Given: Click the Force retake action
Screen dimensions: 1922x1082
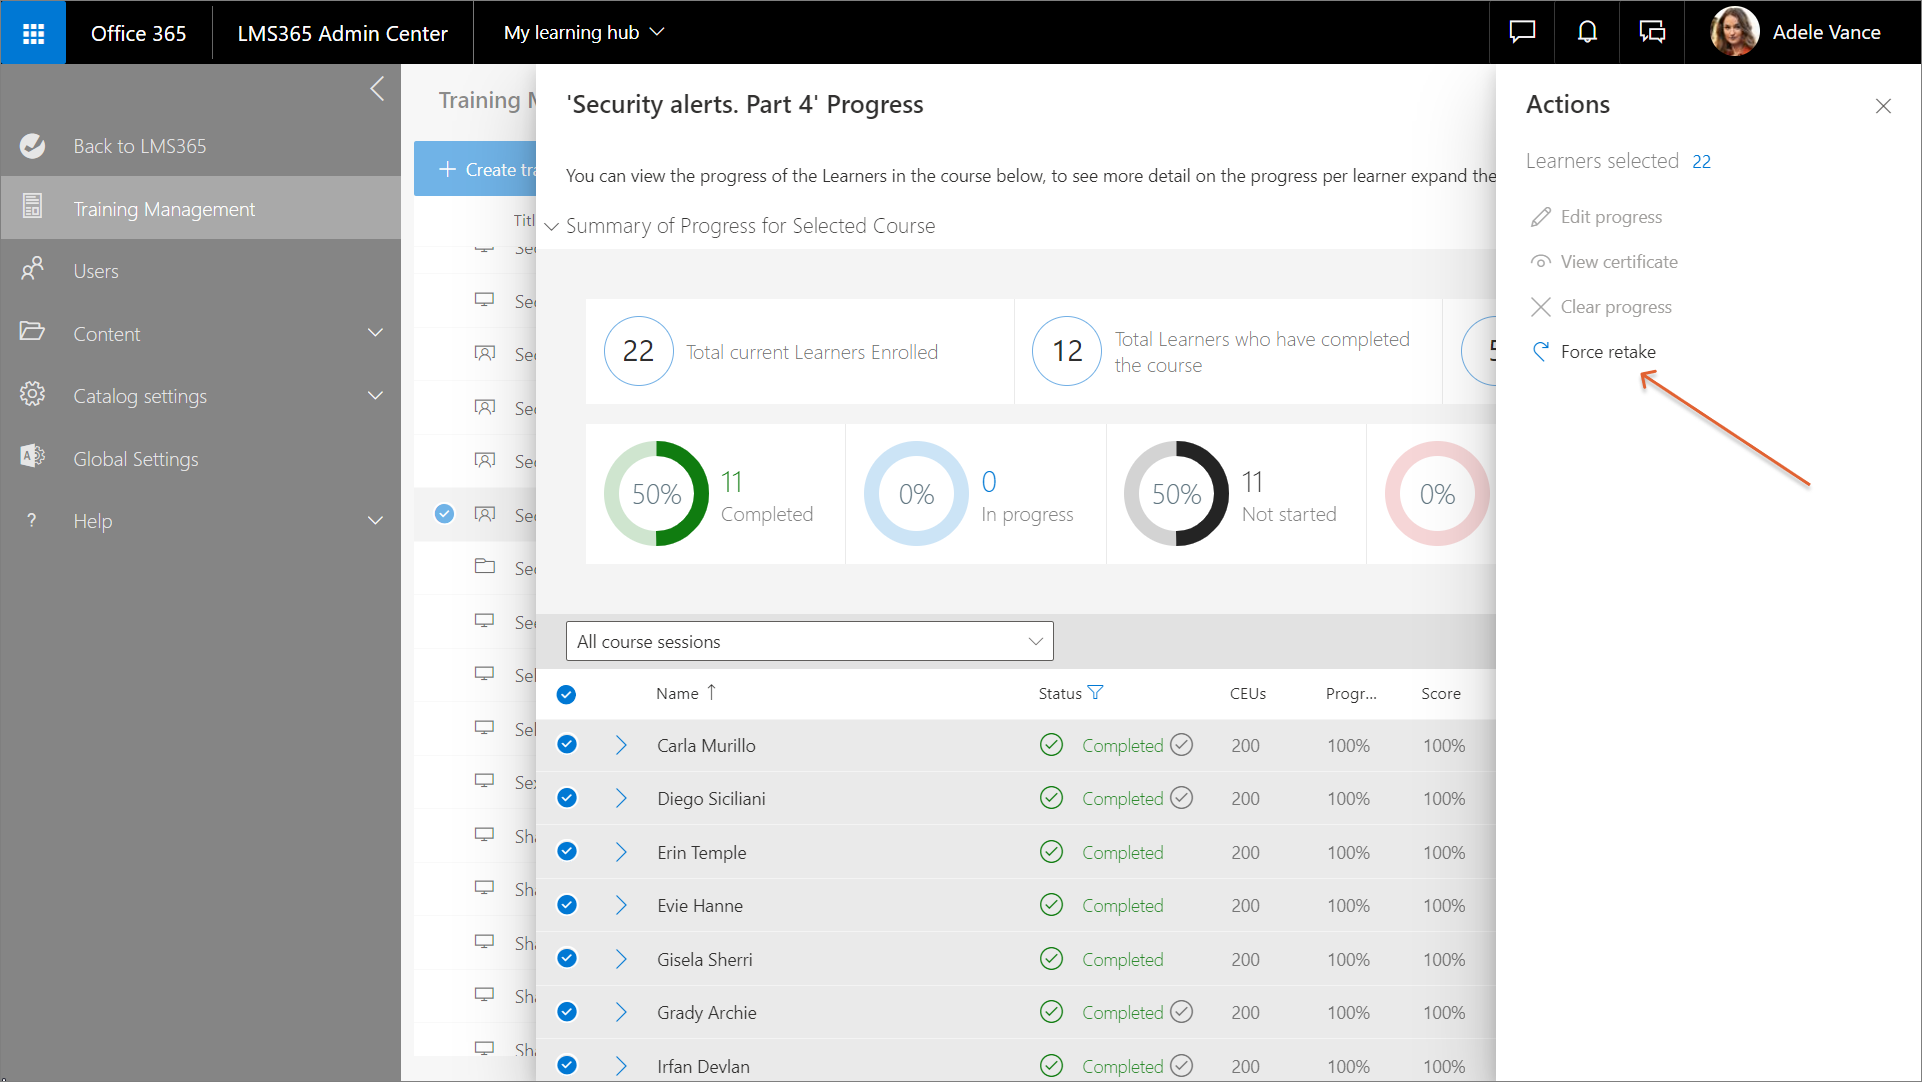Looking at the screenshot, I should click(x=1607, y=352).
